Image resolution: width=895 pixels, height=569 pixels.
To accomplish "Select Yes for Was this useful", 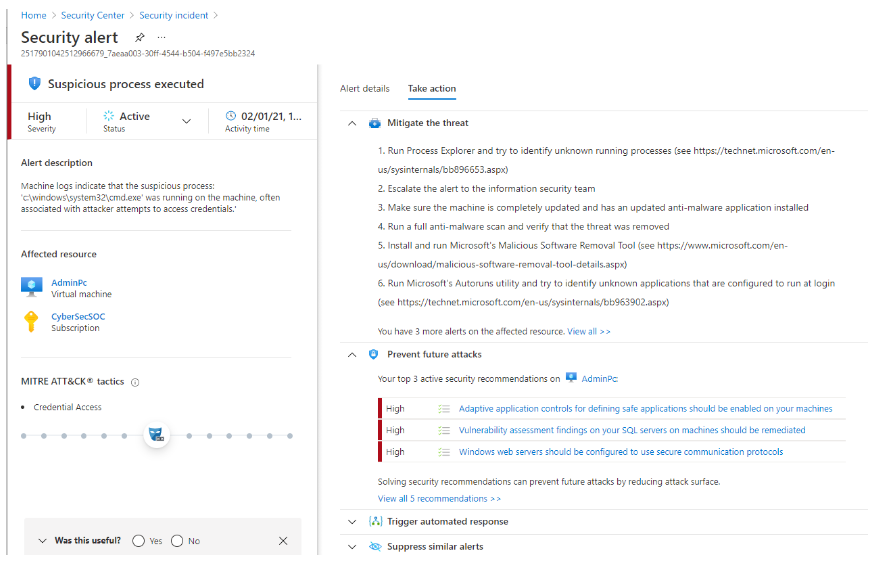I will tap(138, 541).
